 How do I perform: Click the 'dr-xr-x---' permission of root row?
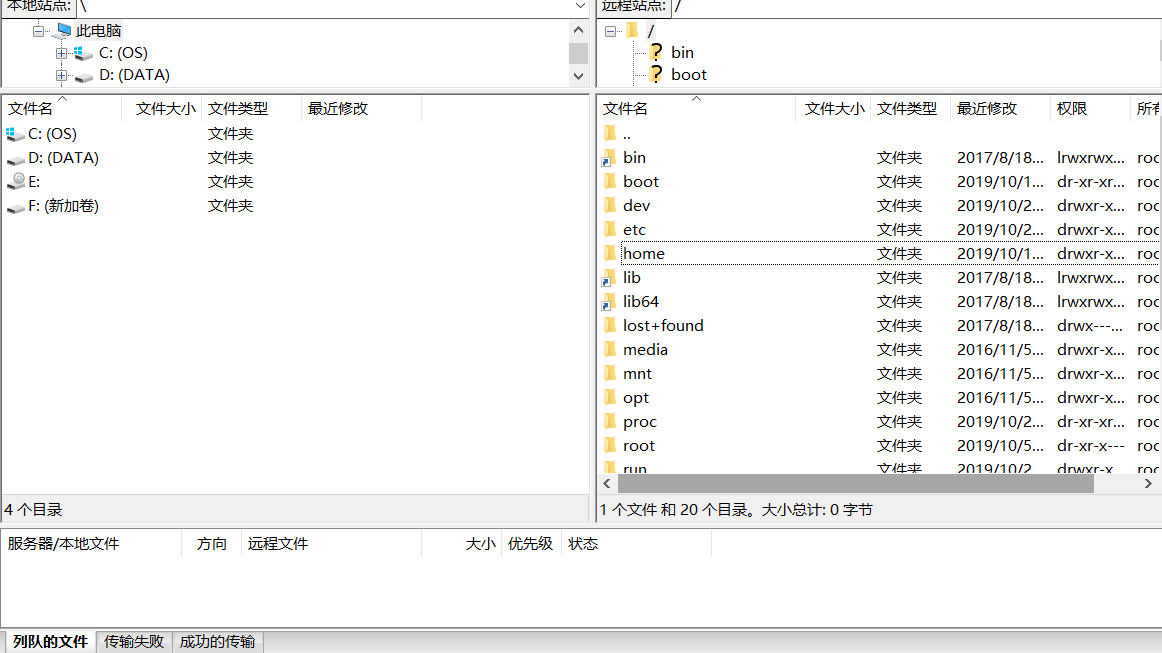1091,445
